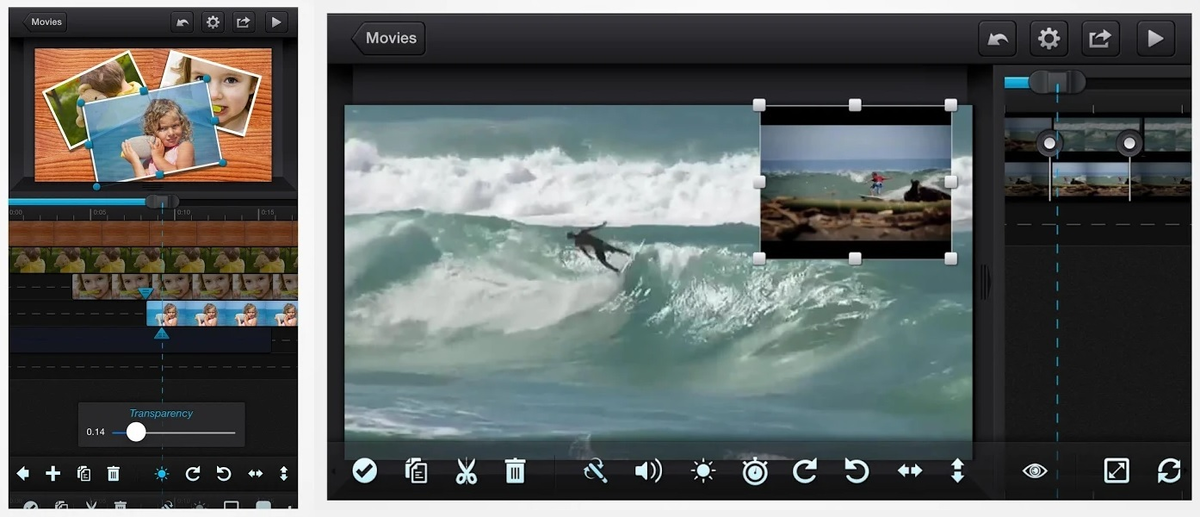Open the volume speaker control
Image resolution: width=1200 pixels, height=517 pixels.
648,470
